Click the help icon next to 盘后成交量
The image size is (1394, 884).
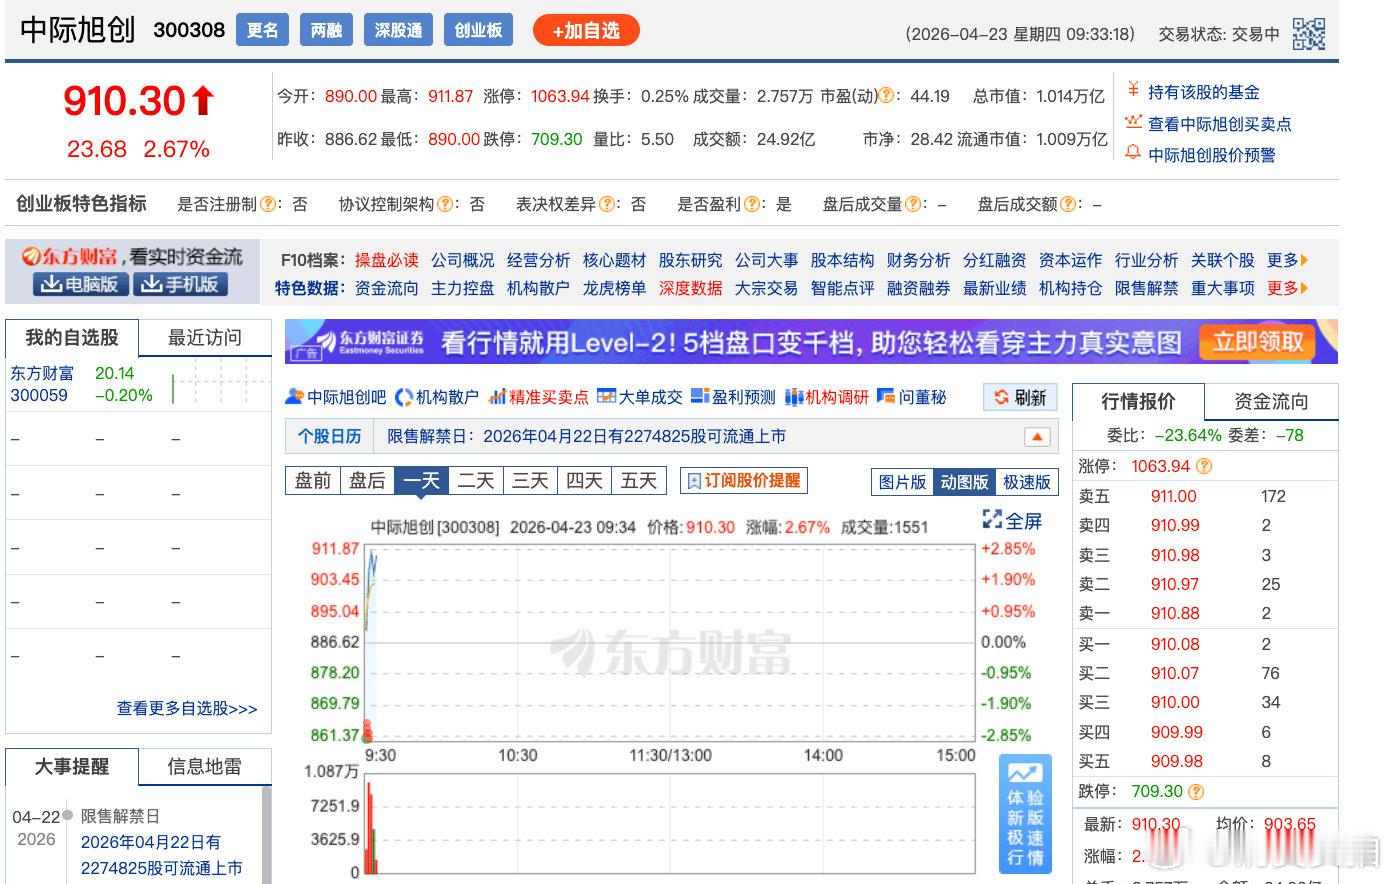click(x=913, y=204)
